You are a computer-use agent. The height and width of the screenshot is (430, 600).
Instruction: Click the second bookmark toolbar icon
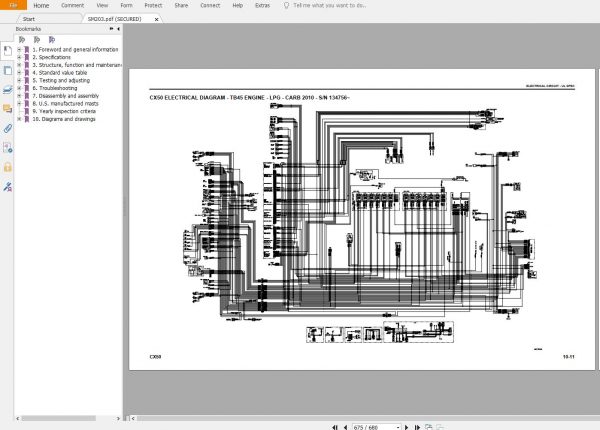37,39
